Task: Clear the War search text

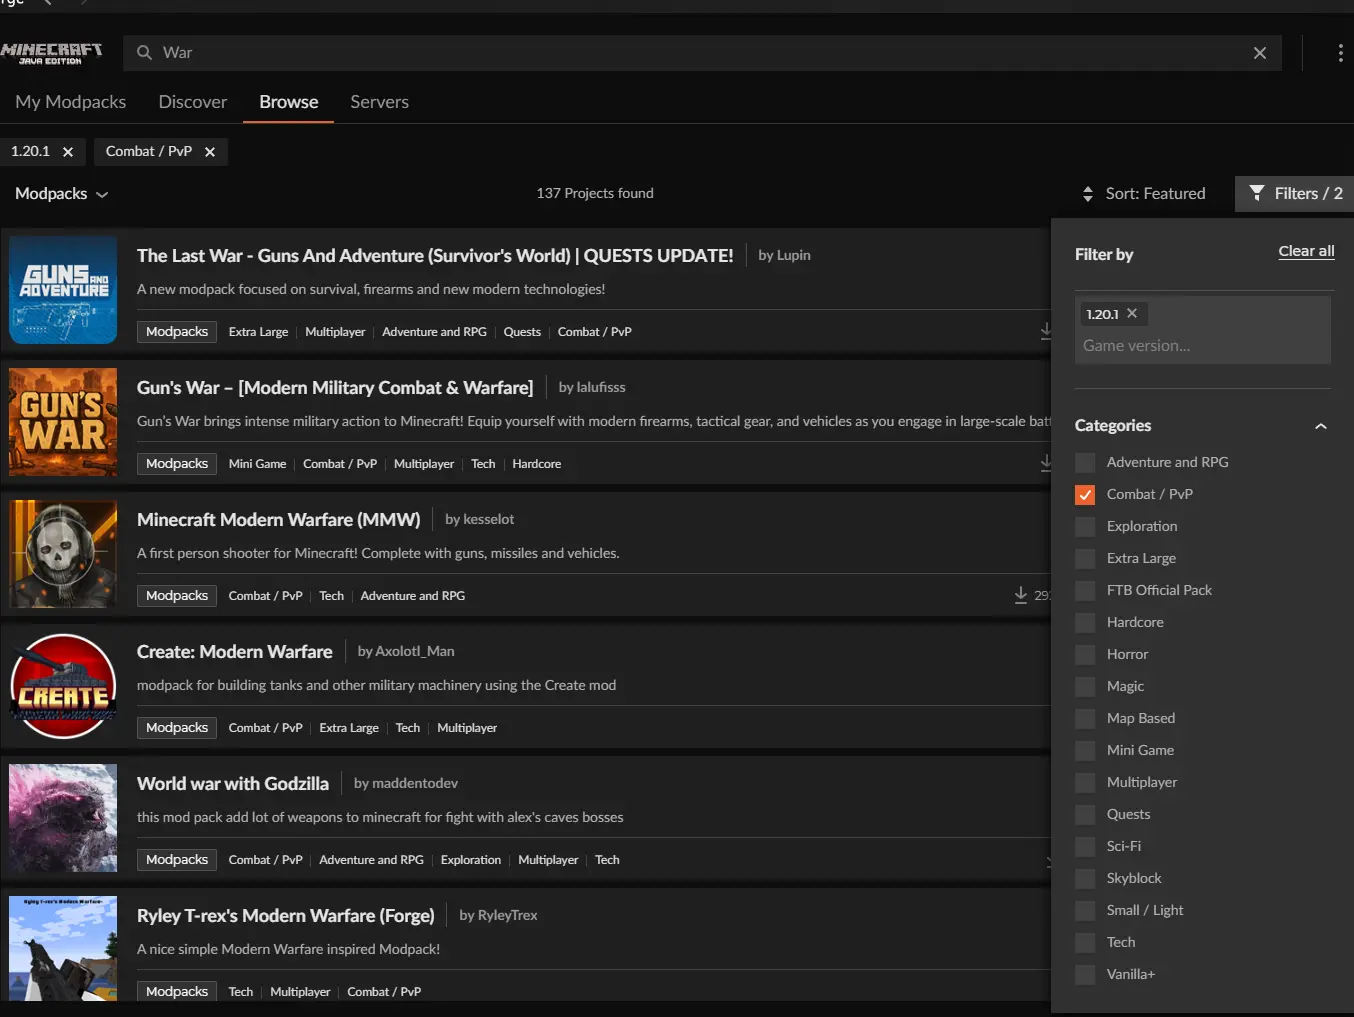Action: tap(1260, 53)
